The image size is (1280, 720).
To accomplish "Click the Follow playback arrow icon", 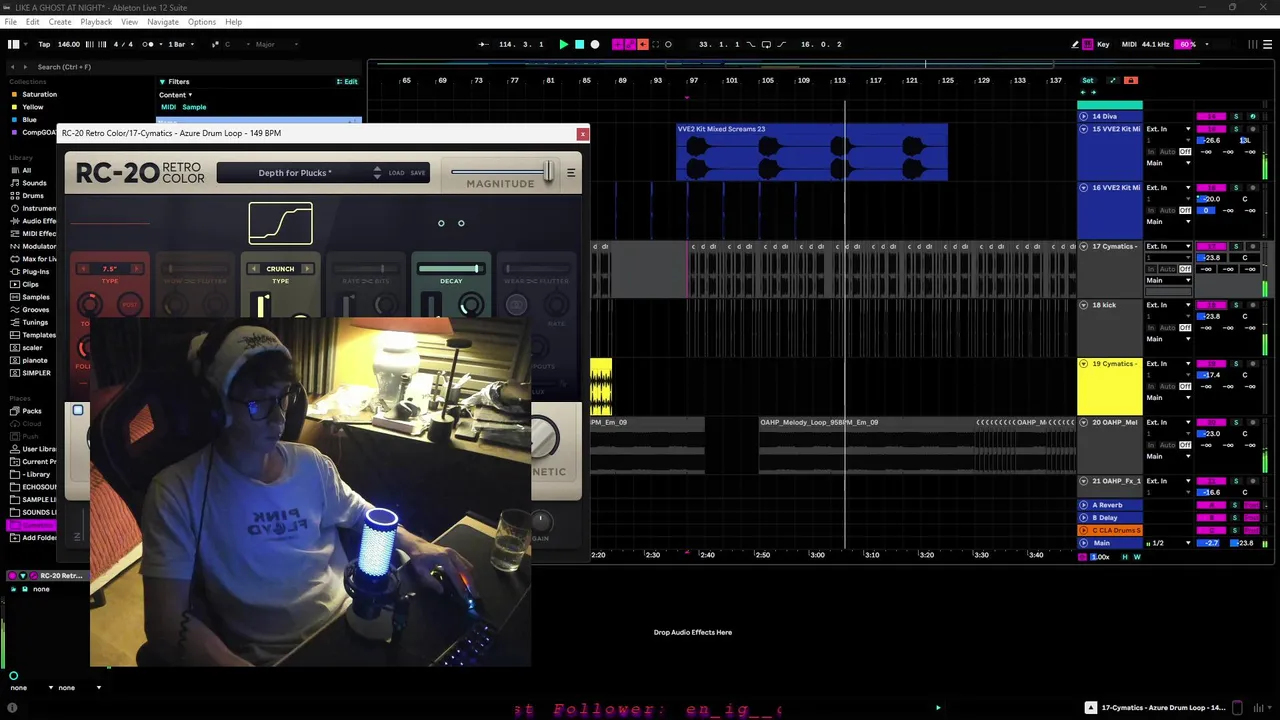I will pos(483,44).
